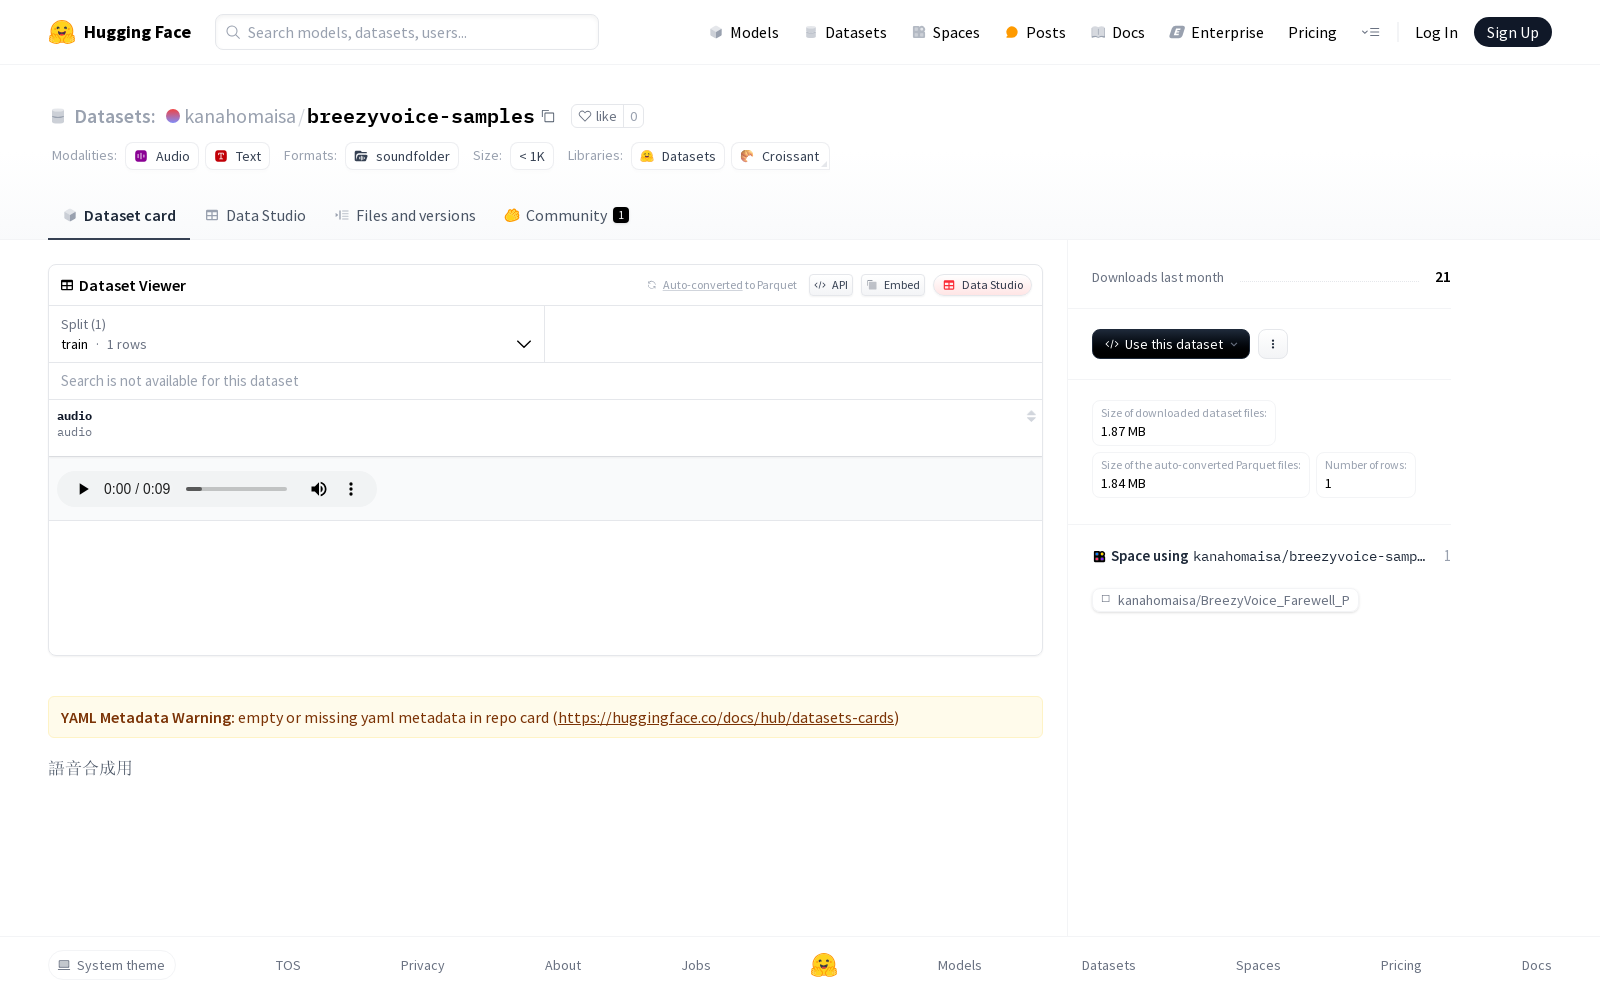Select the Croissant library tag

(x=780, y=156)
